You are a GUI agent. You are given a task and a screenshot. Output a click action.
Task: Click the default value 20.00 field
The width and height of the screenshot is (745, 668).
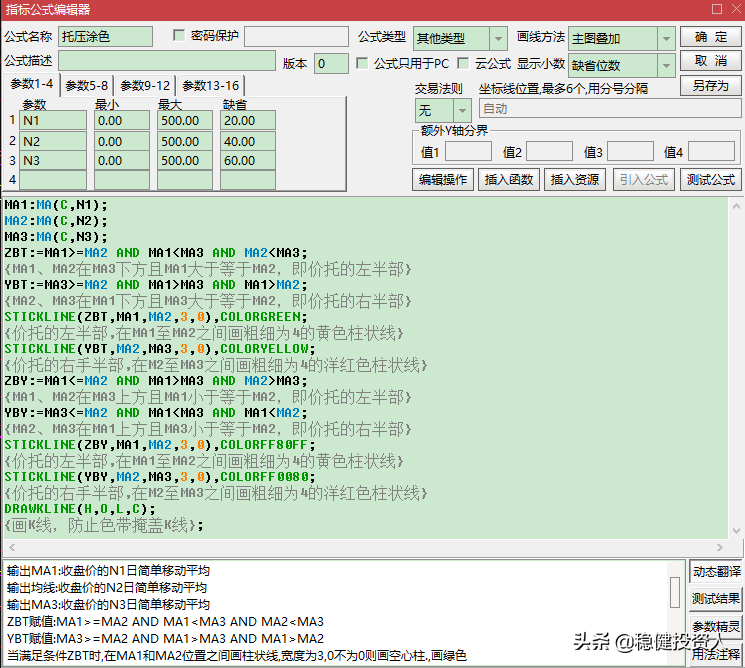248,121
